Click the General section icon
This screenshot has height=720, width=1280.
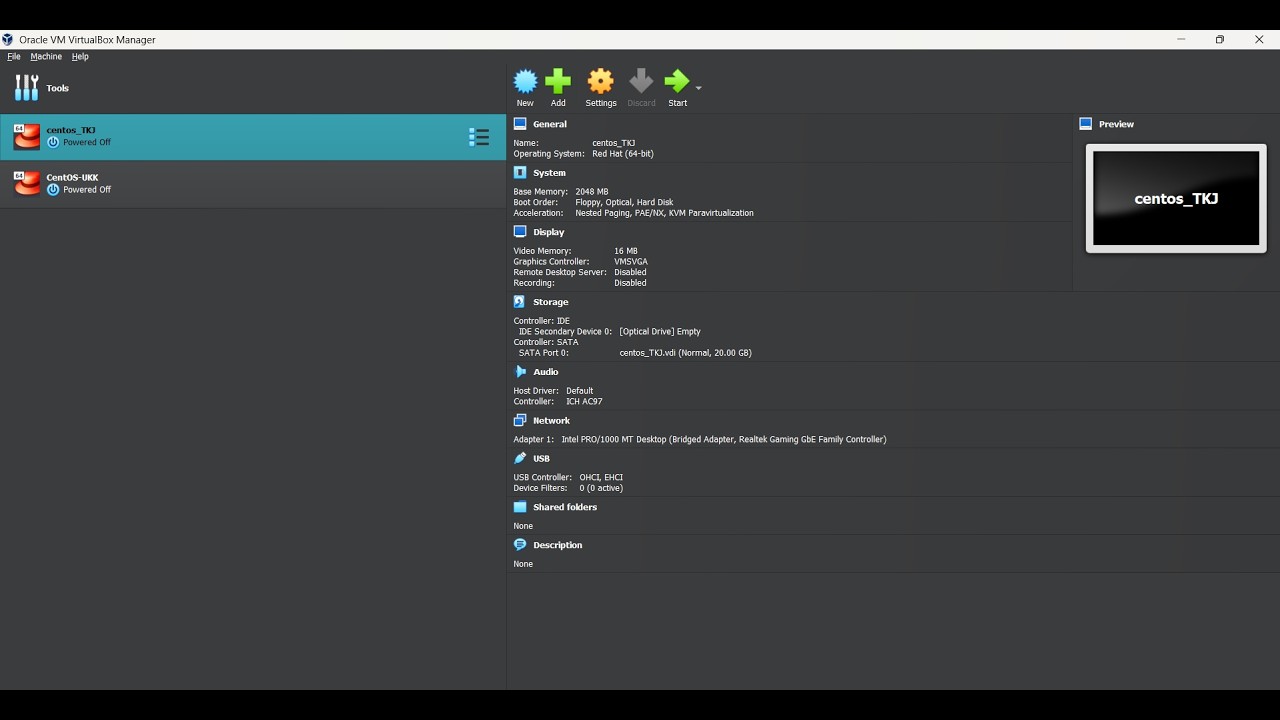pyautogui.click(x=520, y=124)
